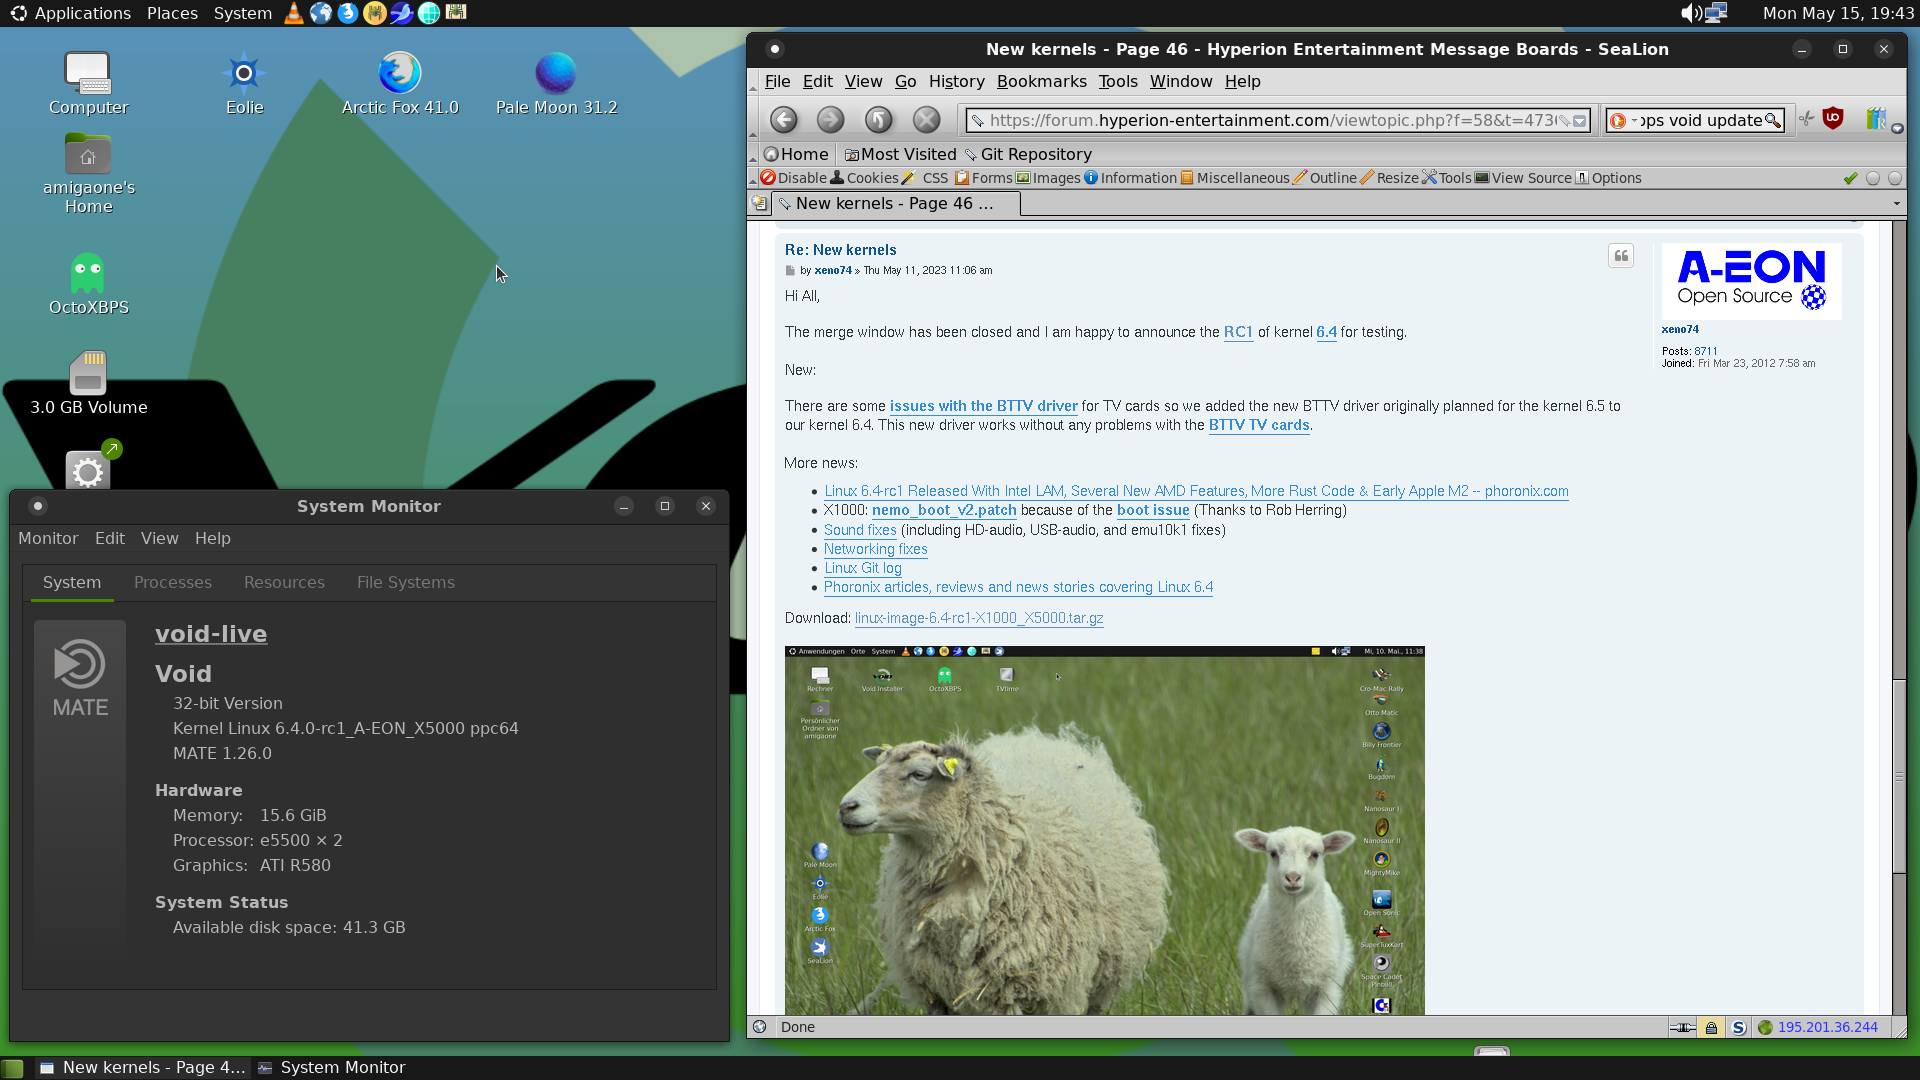Viewport: 1920px width, 1080px height.
Task: Open the Linux Git log link
Action: [863, 568]
